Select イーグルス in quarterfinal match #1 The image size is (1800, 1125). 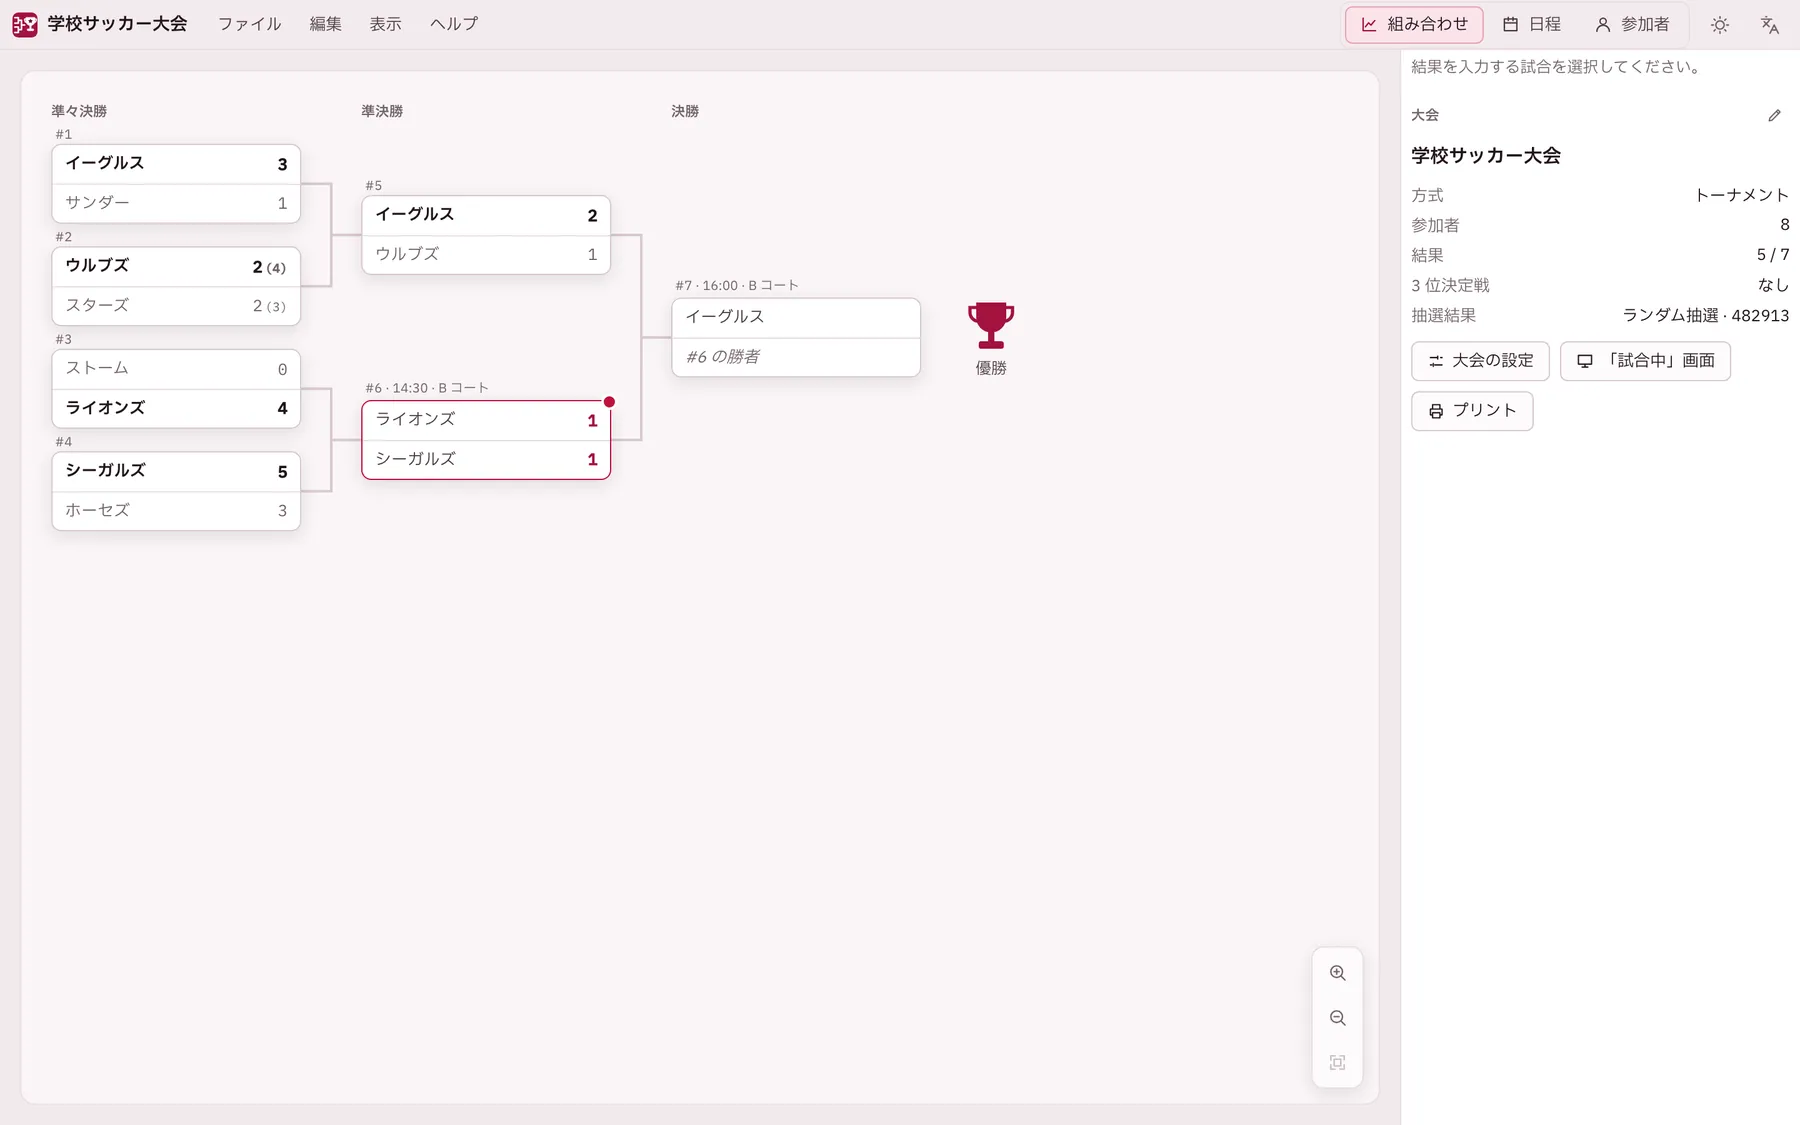point(176,164)
